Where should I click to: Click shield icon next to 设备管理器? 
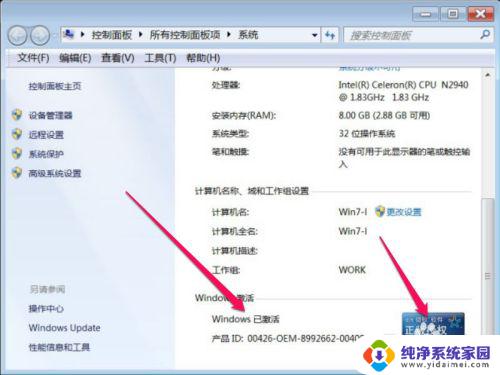(17, 115)
